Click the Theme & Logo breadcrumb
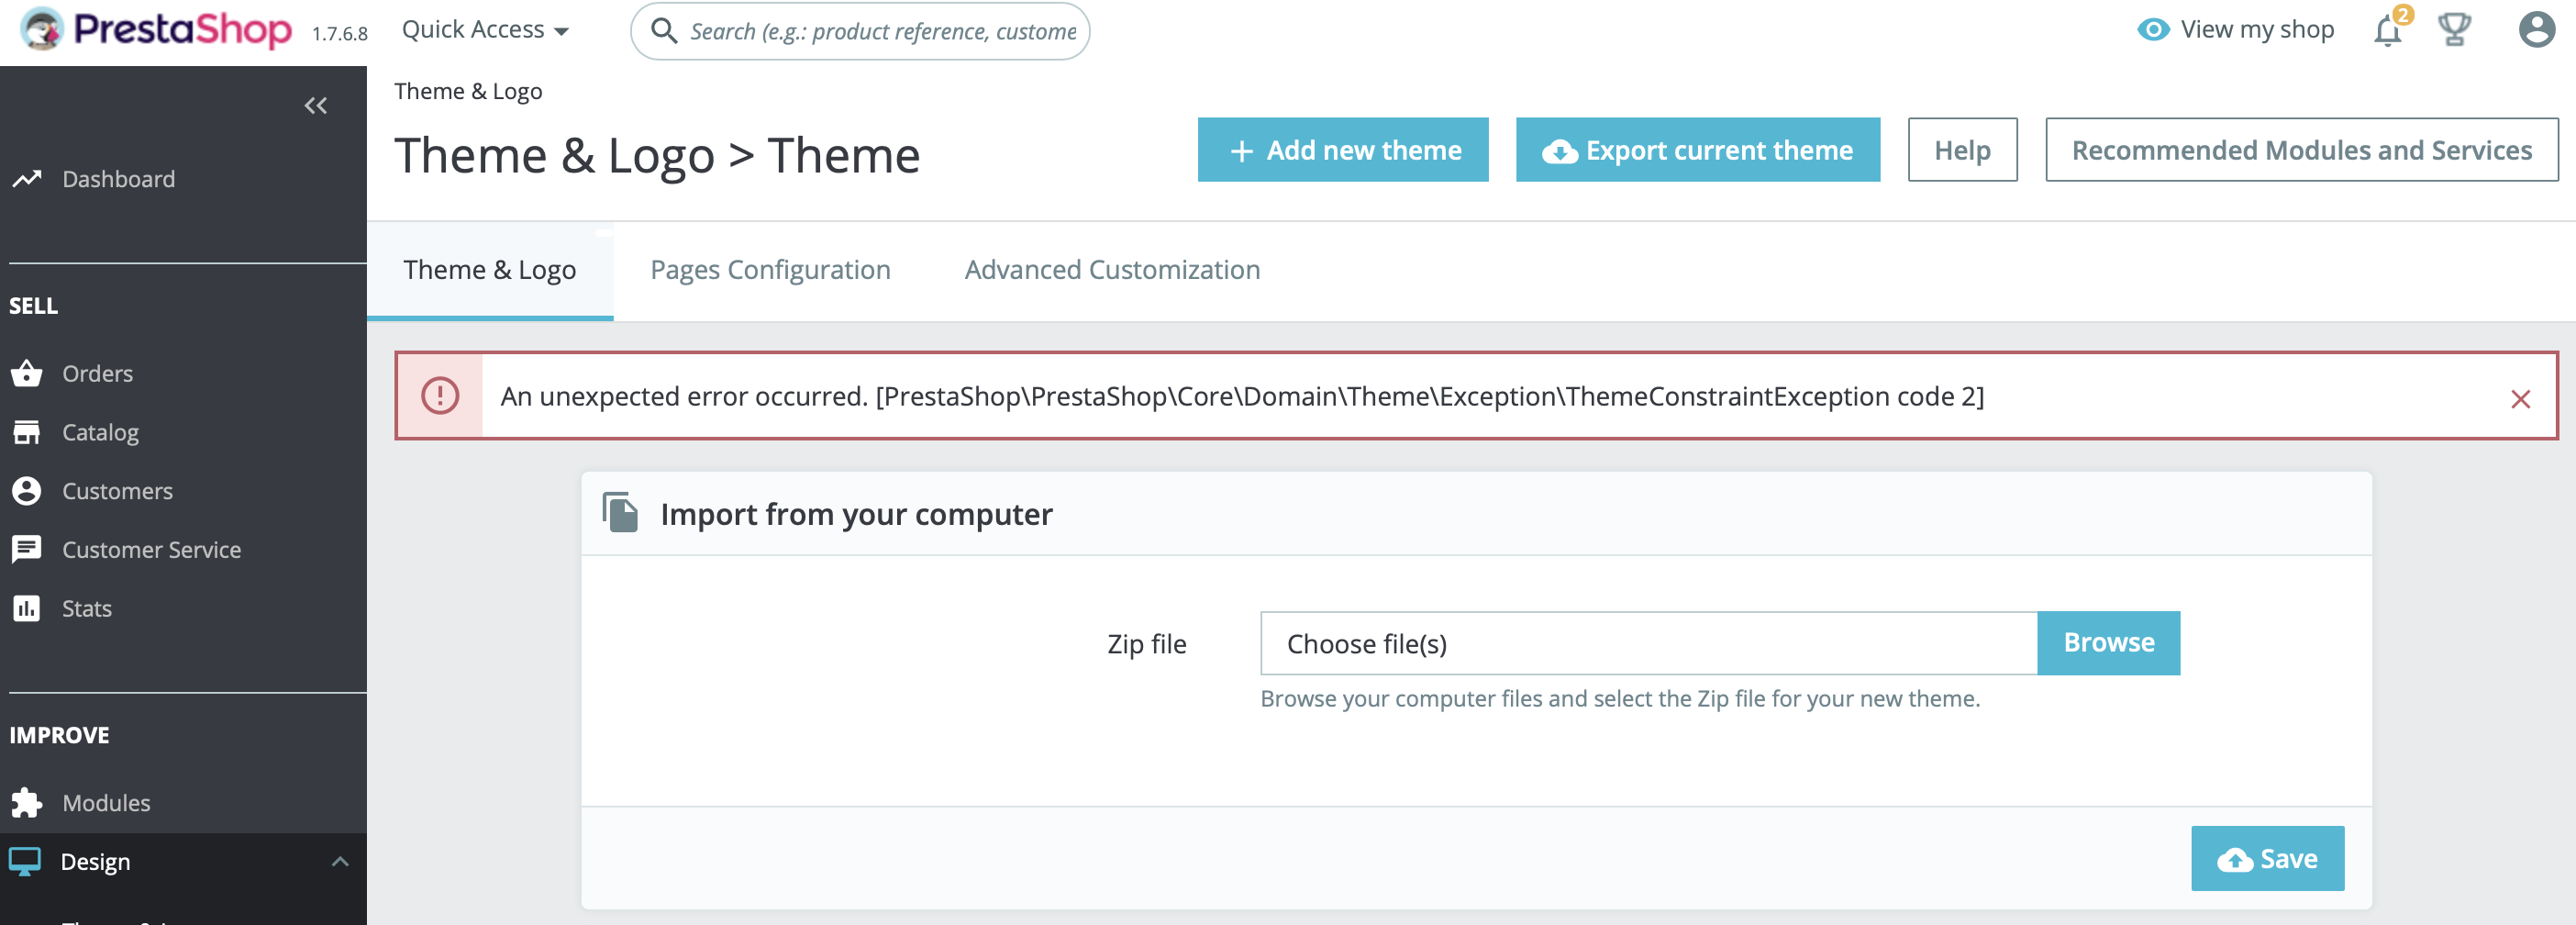Image resolution: width=2576 pixels, height=925 pixels. tap(468, 91)
